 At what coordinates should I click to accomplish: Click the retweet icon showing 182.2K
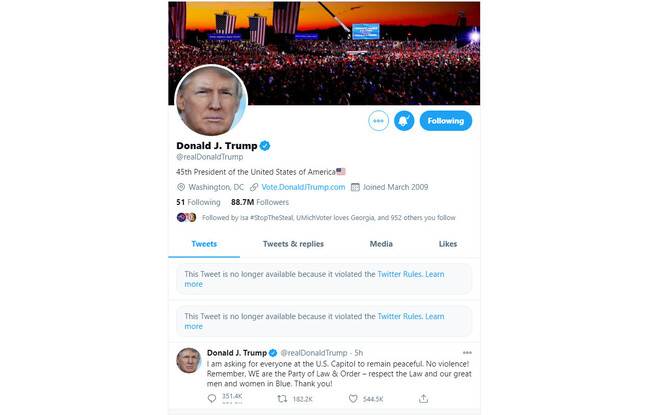[x=282, y=398]
